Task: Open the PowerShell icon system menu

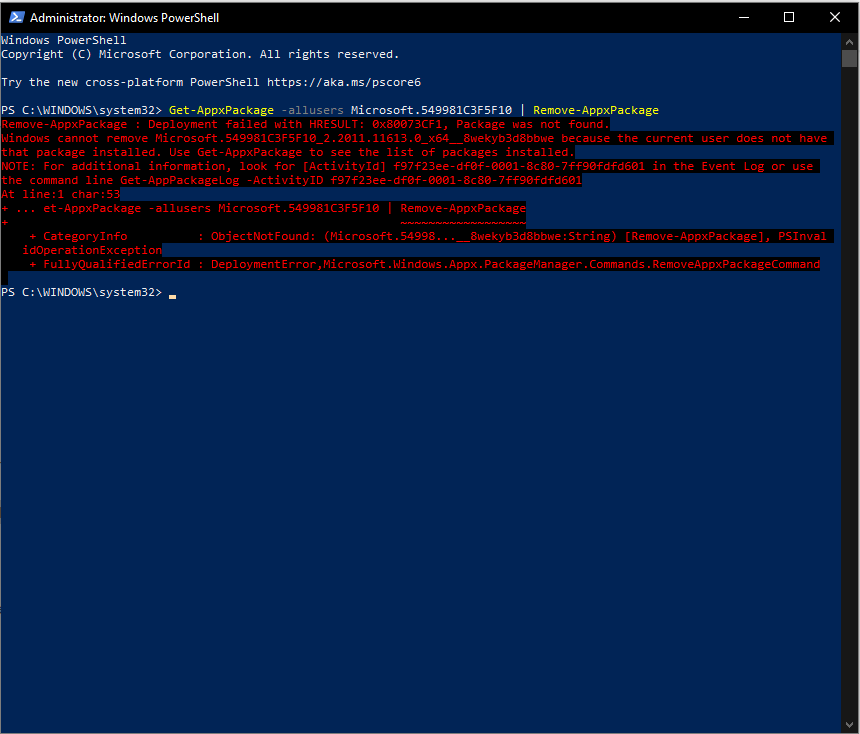Action: tap(16, 18)
